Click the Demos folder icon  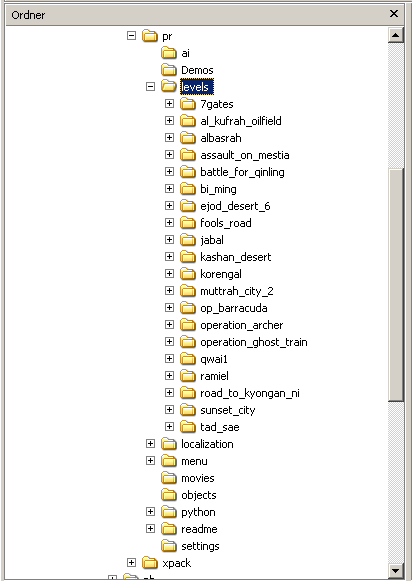(x=169, y=70)
